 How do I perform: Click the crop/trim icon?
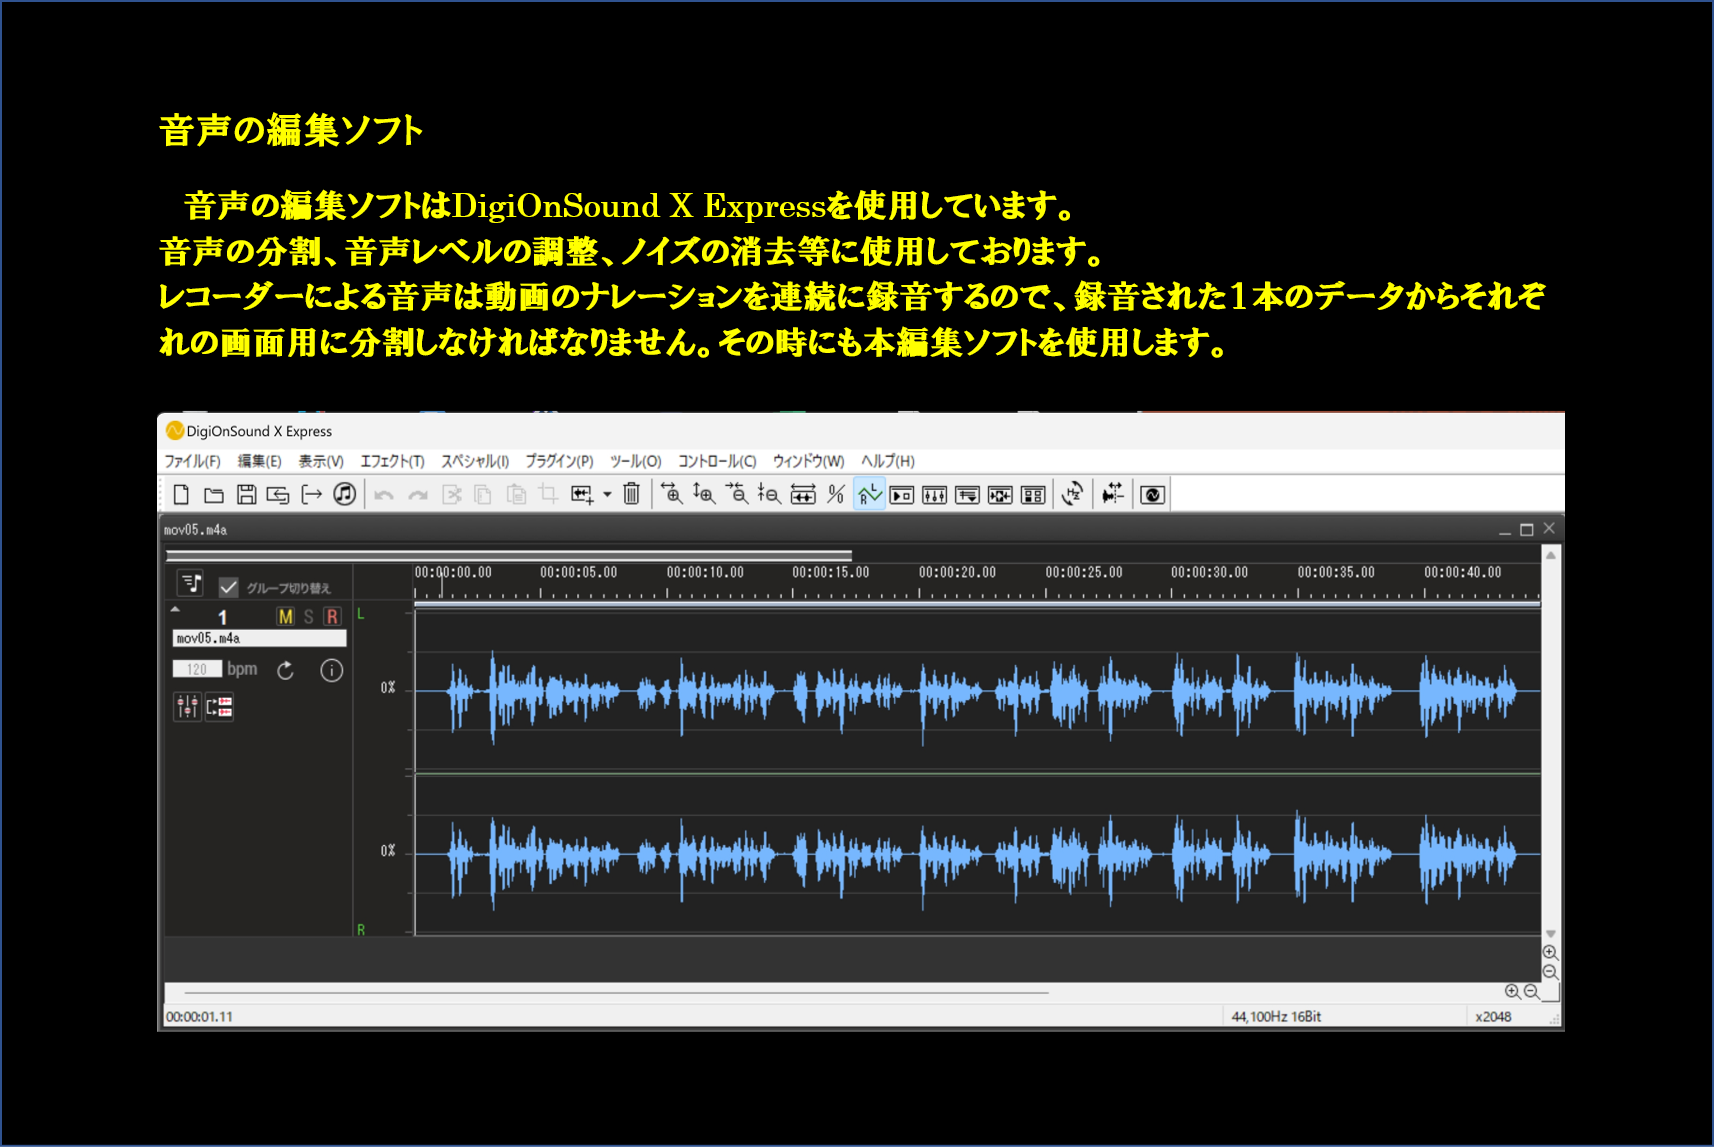click(548, 494)
